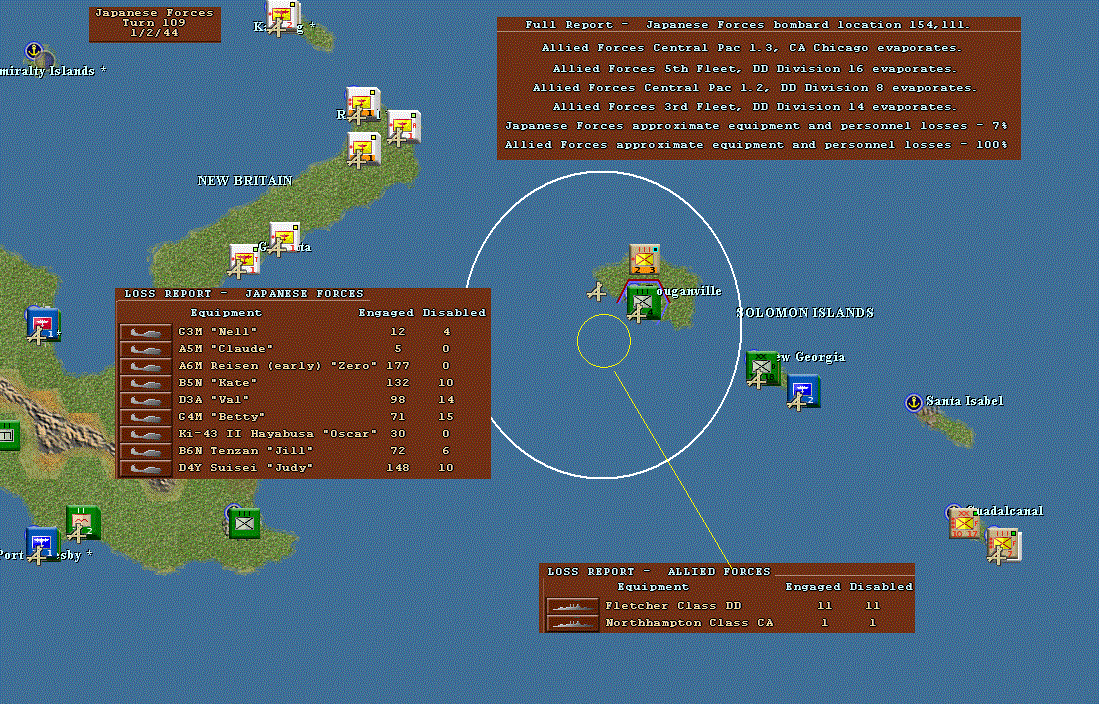1099x704 pixels.
Task: Select the lowest Japanese unit at Rabaul
Action: [x=364, y=149]
